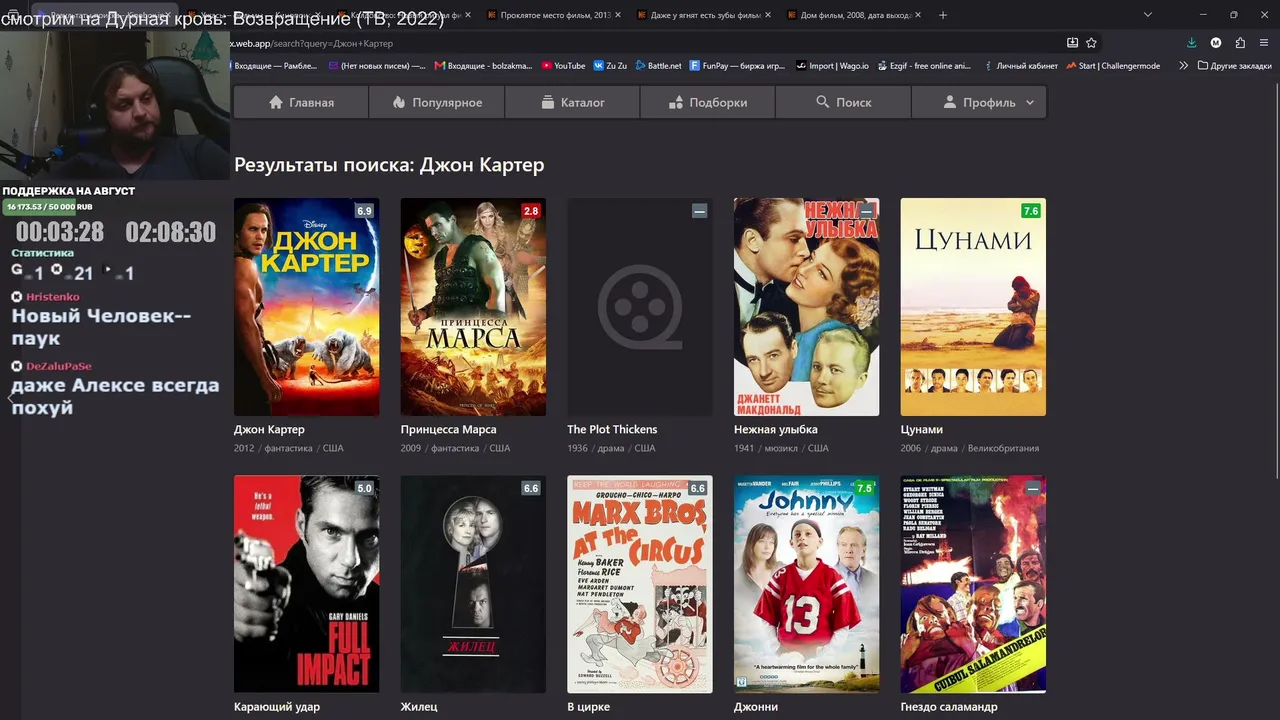Viewport: 1280px width, 720px height.
Task: Open the Главная home navigation tab
Action: point(301,102)
